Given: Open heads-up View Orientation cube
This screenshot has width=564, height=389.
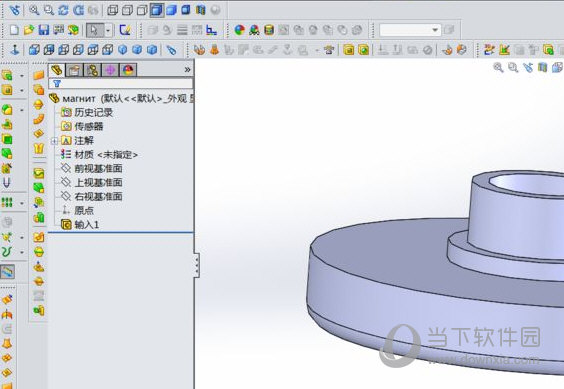Looking at the screenshot, I should [557, 67].
